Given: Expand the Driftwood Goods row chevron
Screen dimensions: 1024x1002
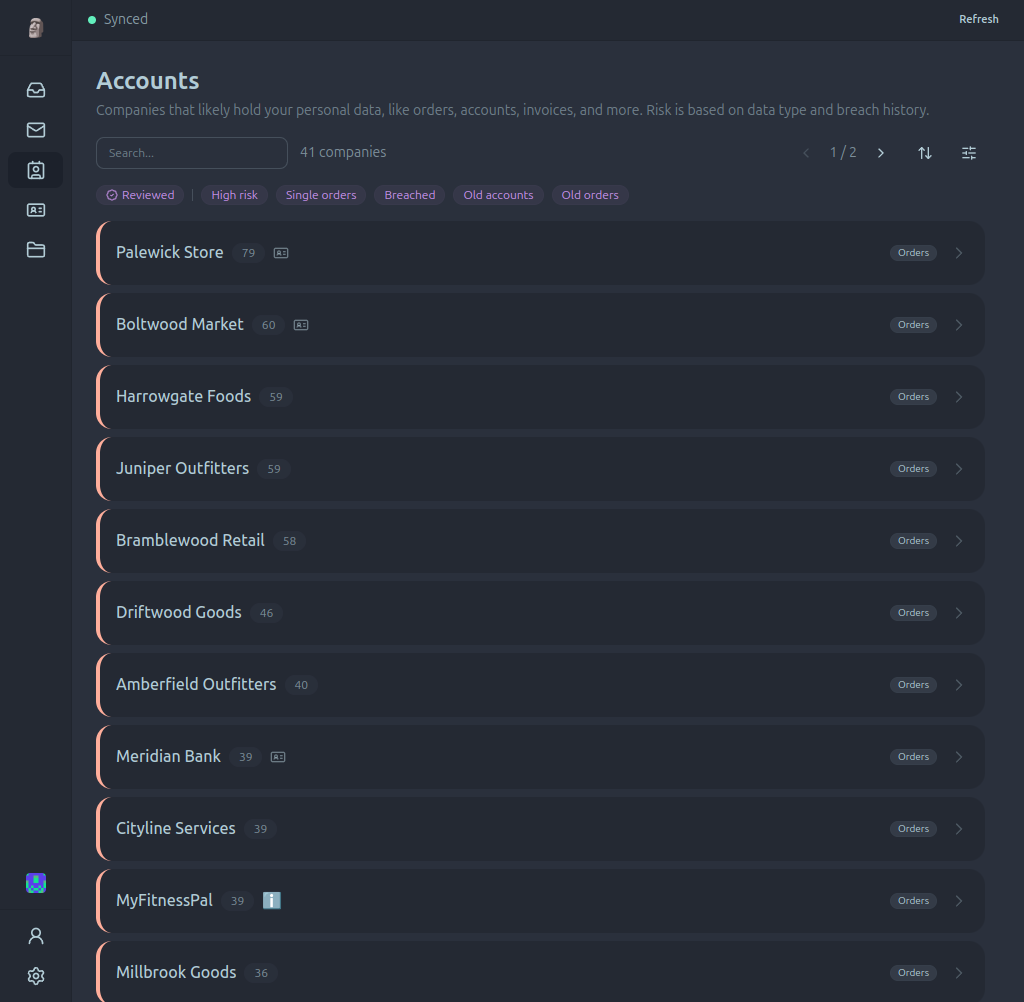Looking at the screenshot, I should point(959,613).
